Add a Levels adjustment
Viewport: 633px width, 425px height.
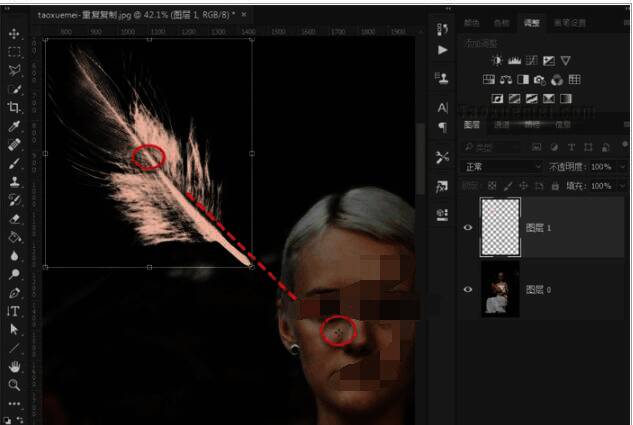pyautogui.click(x=513, y=61)
